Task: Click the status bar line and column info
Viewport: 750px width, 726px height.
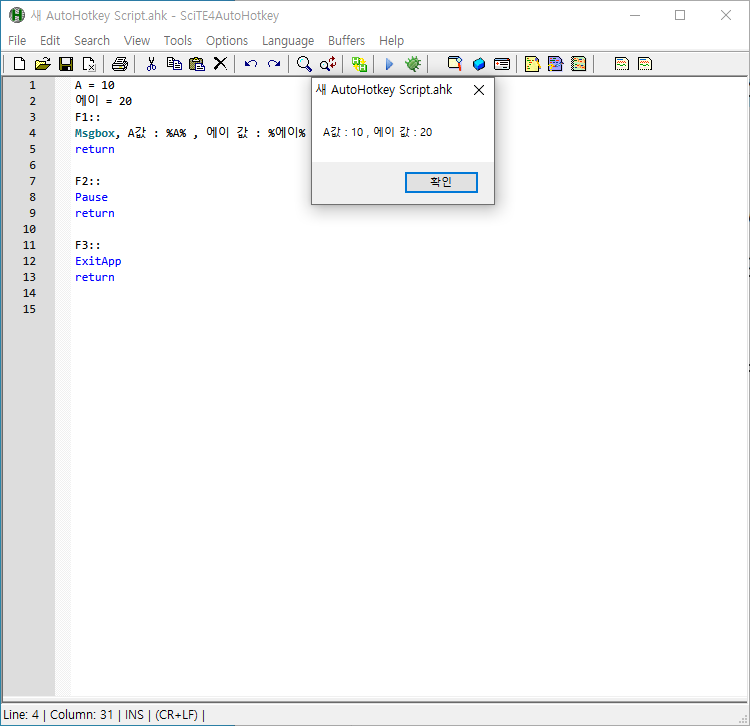Action: tap(58, 715)
